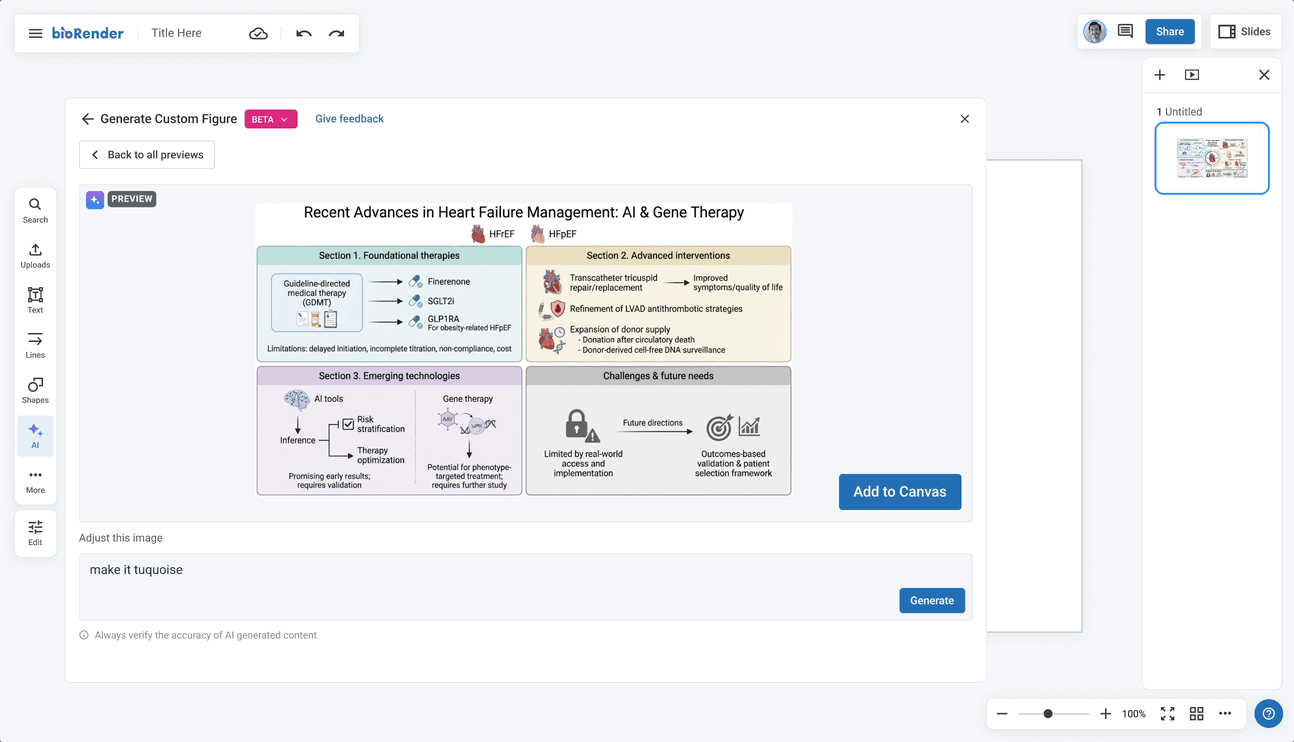Click Back to all previews
This screenshot has height=742, width=1294.
[x=147, y=155]
